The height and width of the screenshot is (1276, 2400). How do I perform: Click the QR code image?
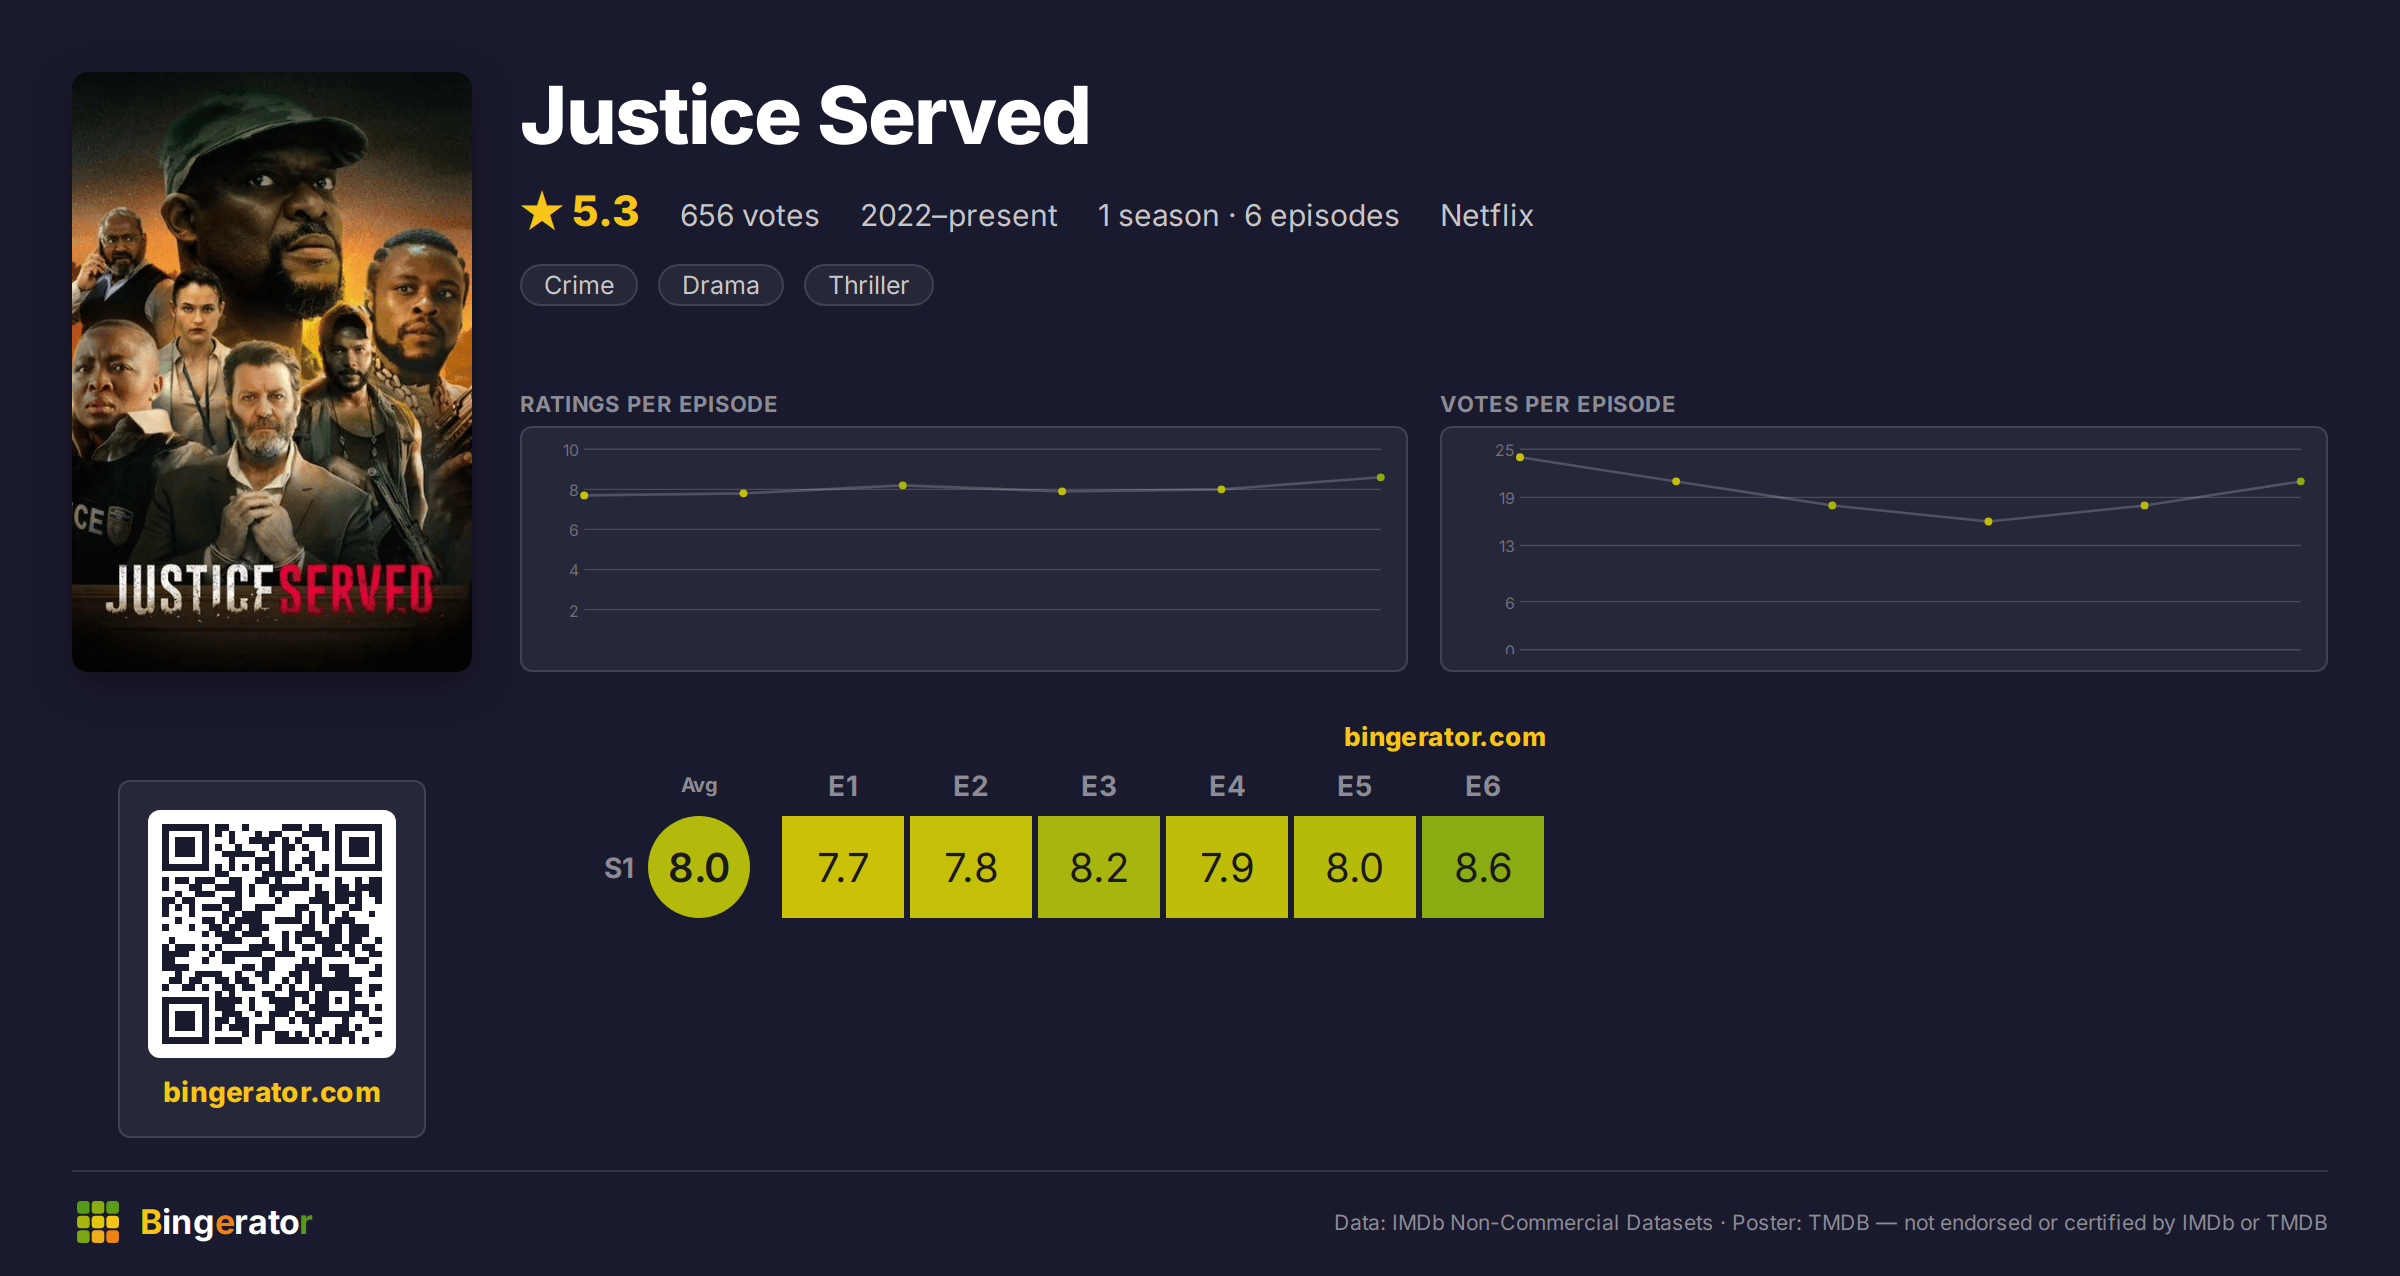tap(272, 934)
